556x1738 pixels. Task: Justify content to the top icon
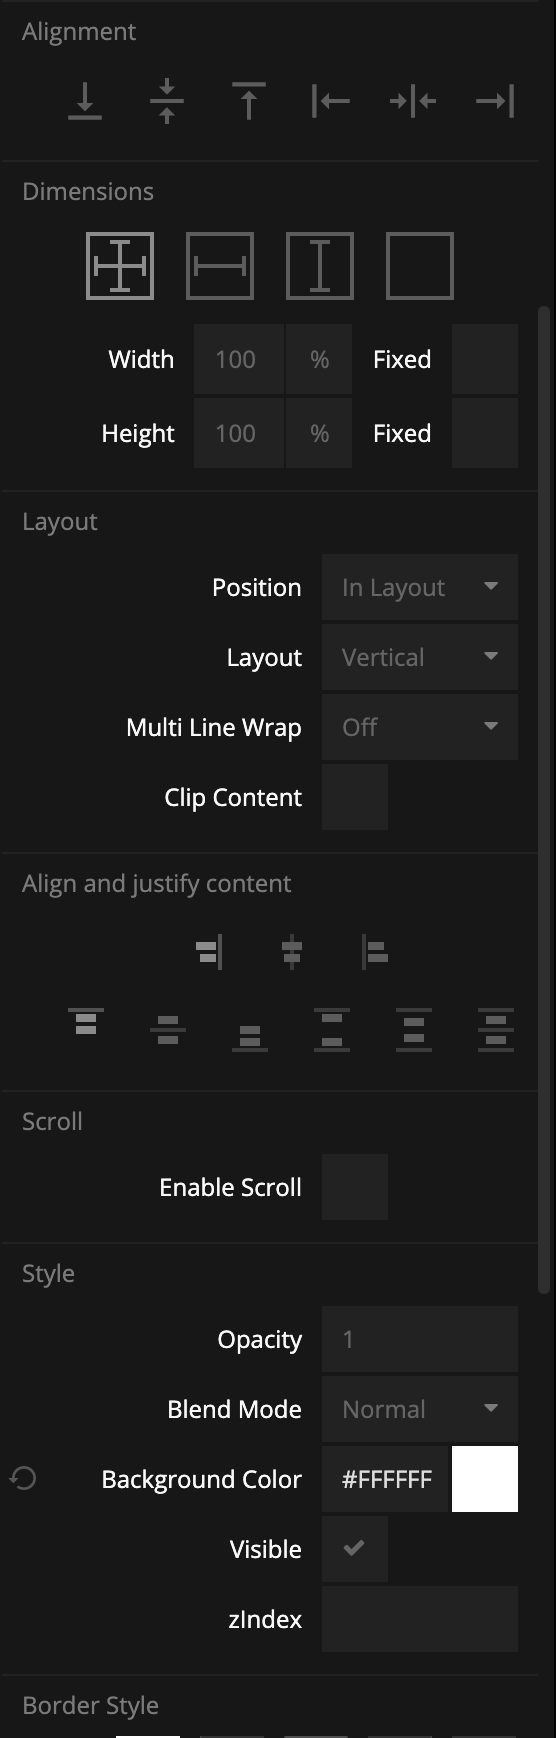tap(86, 1023)
